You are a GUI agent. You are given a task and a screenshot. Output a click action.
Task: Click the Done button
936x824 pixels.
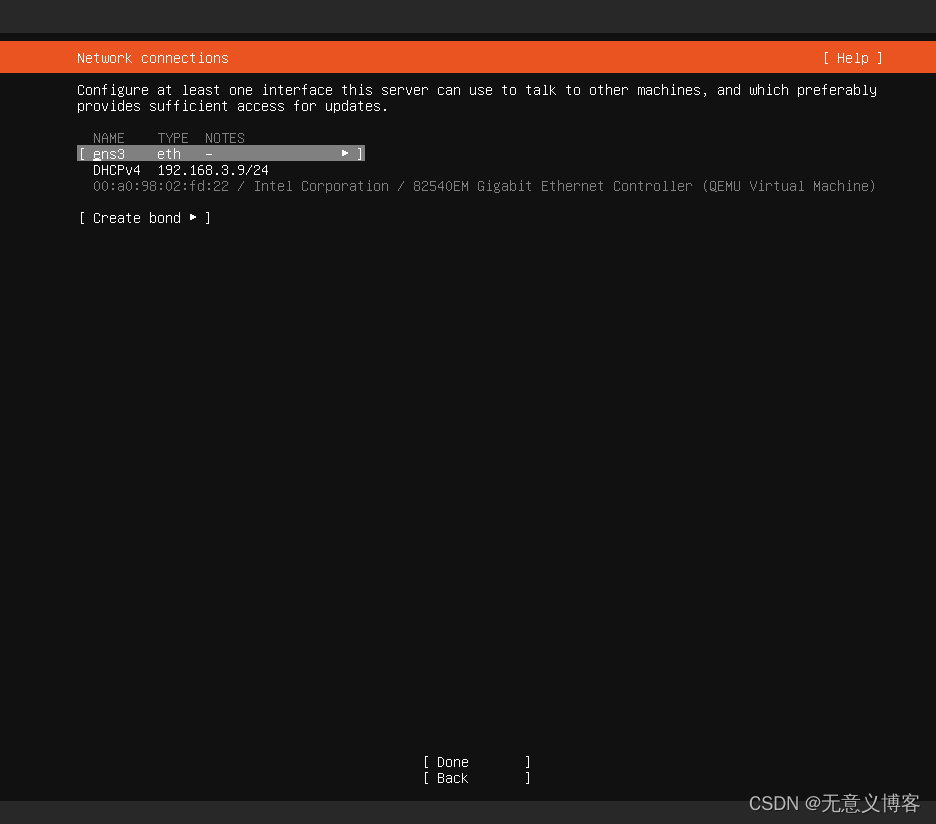tap(451, 761)
